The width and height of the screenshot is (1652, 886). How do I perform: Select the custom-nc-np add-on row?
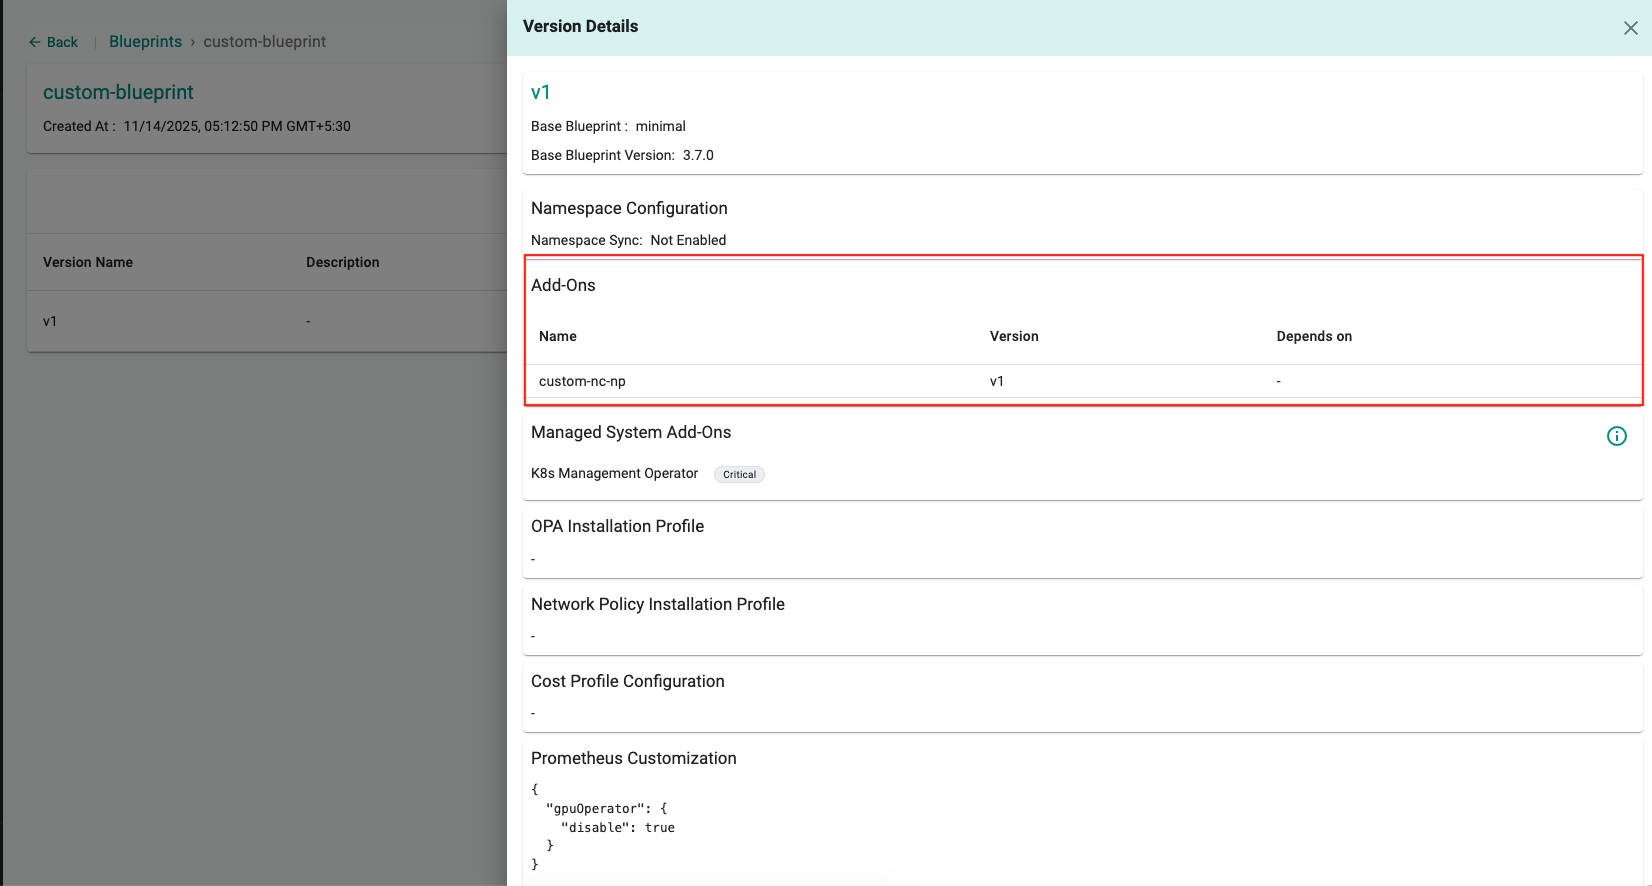click(582, 381)
